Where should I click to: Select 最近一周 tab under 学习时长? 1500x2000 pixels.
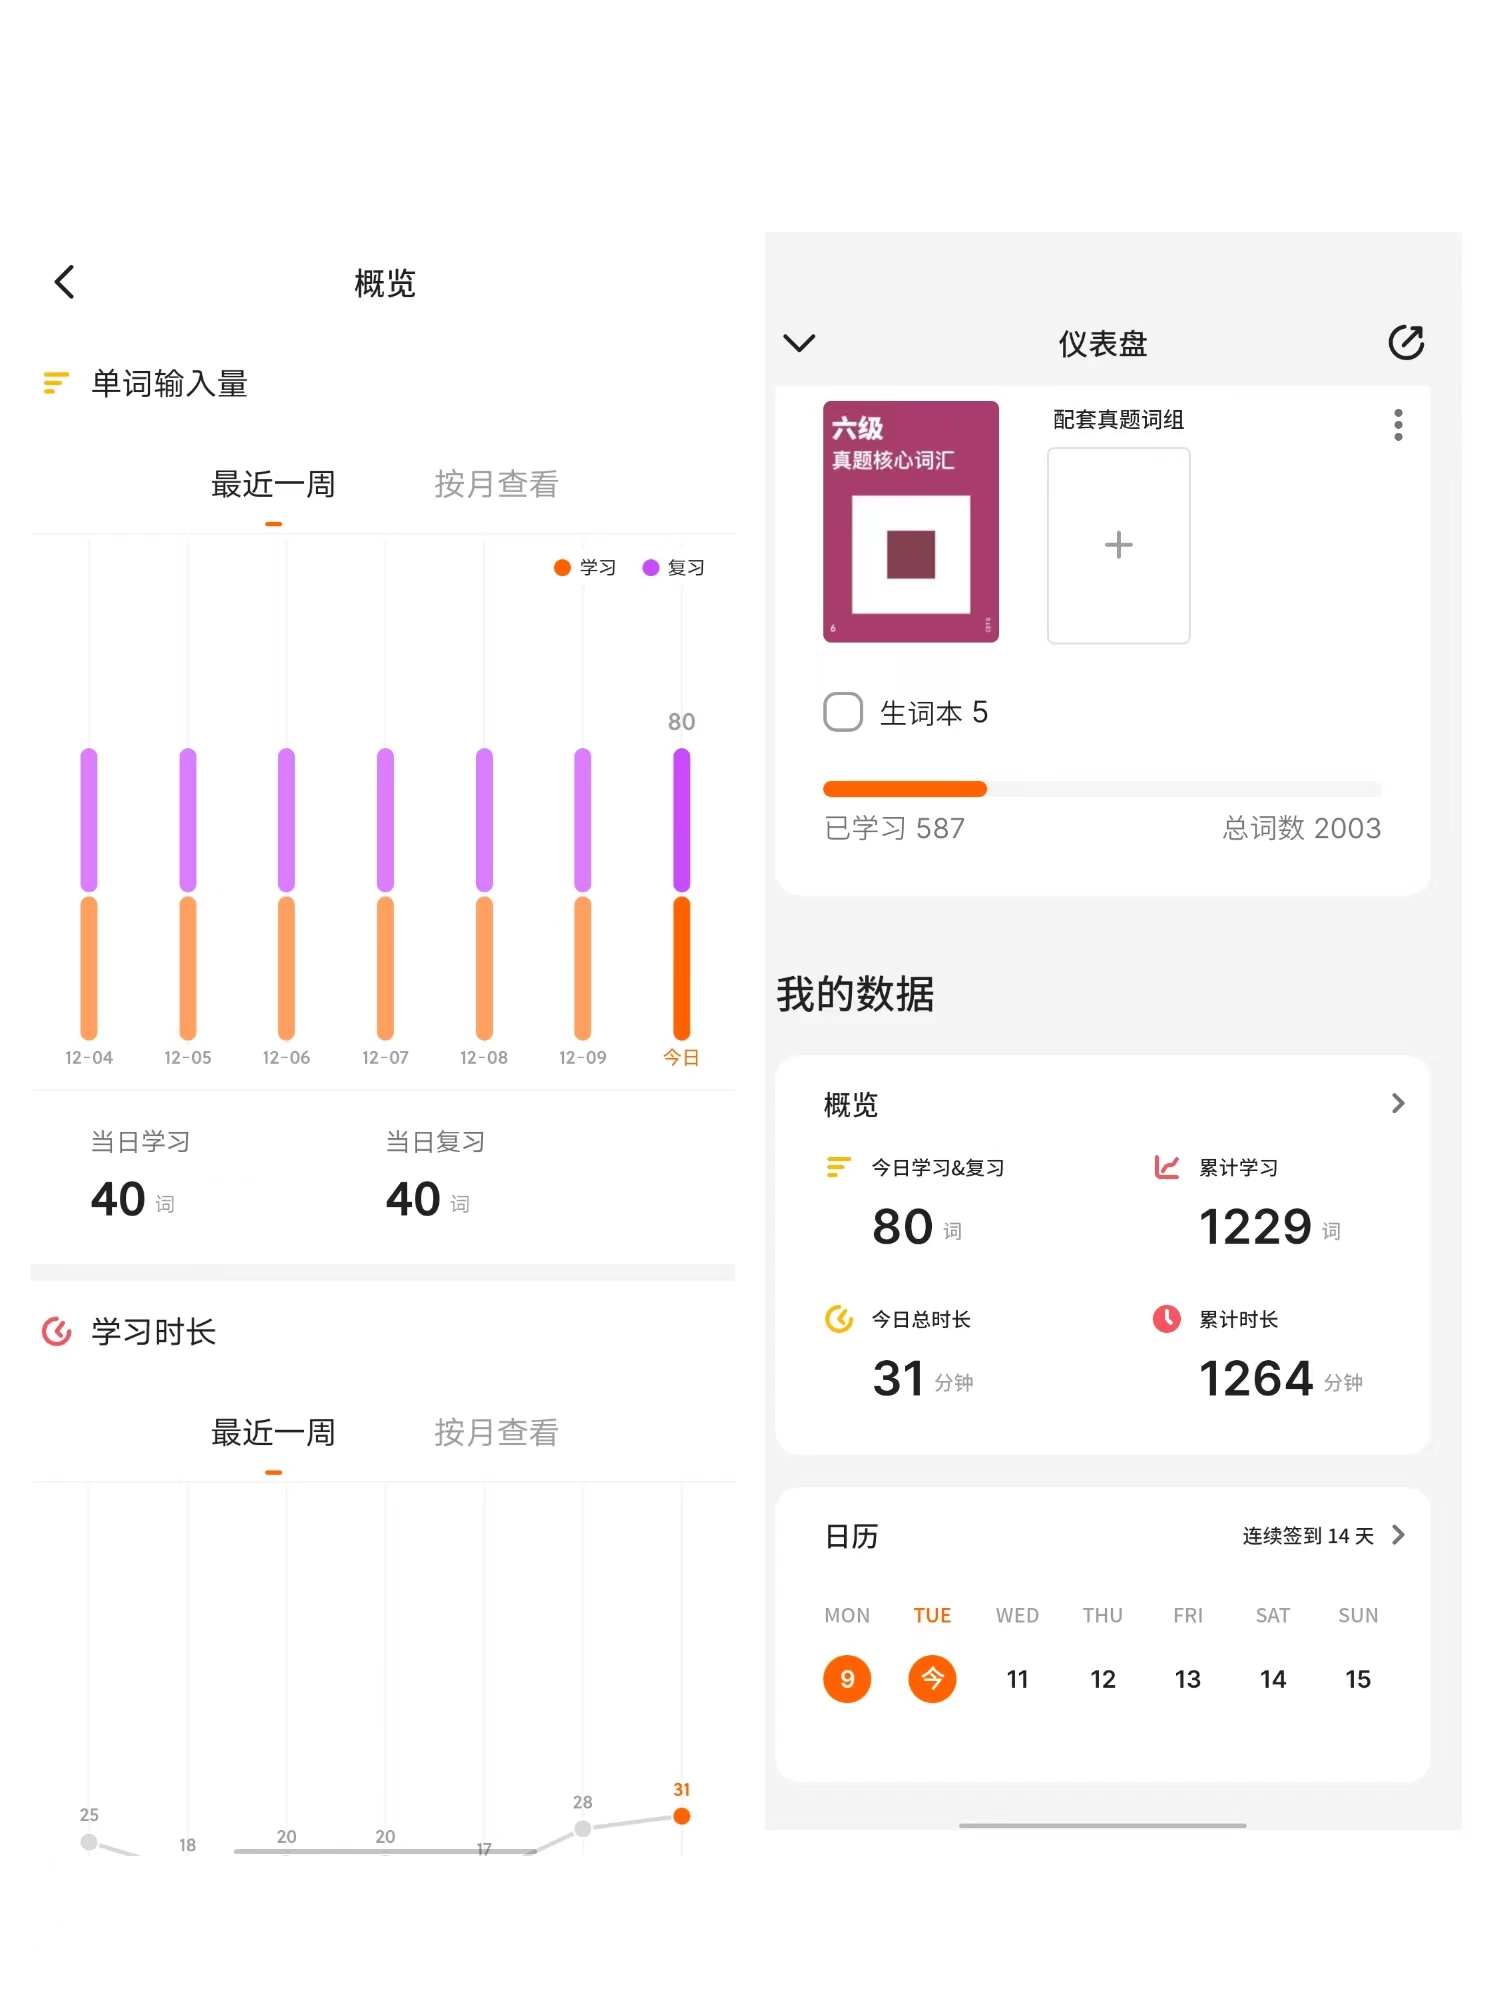273,1433
